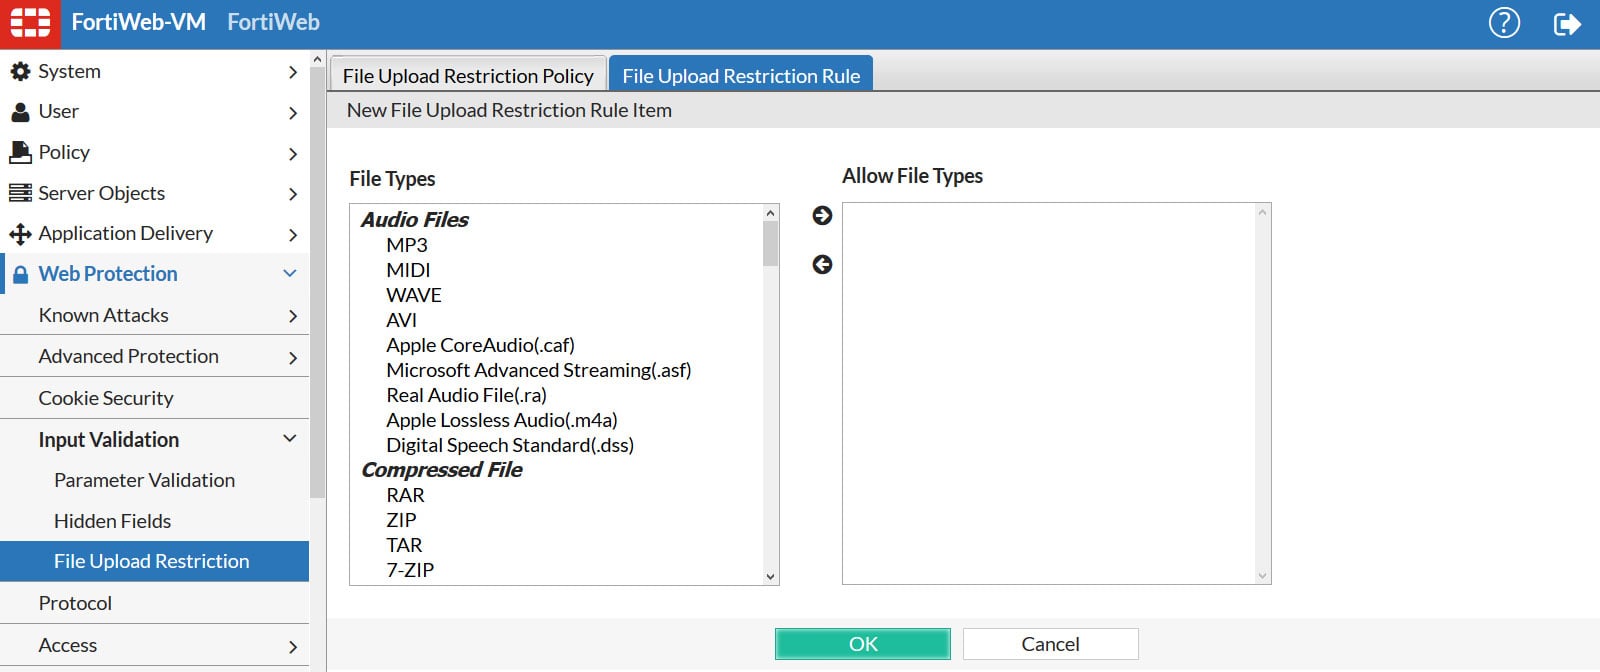Click the File Types list scrollbar thumb

click(770, 244)
